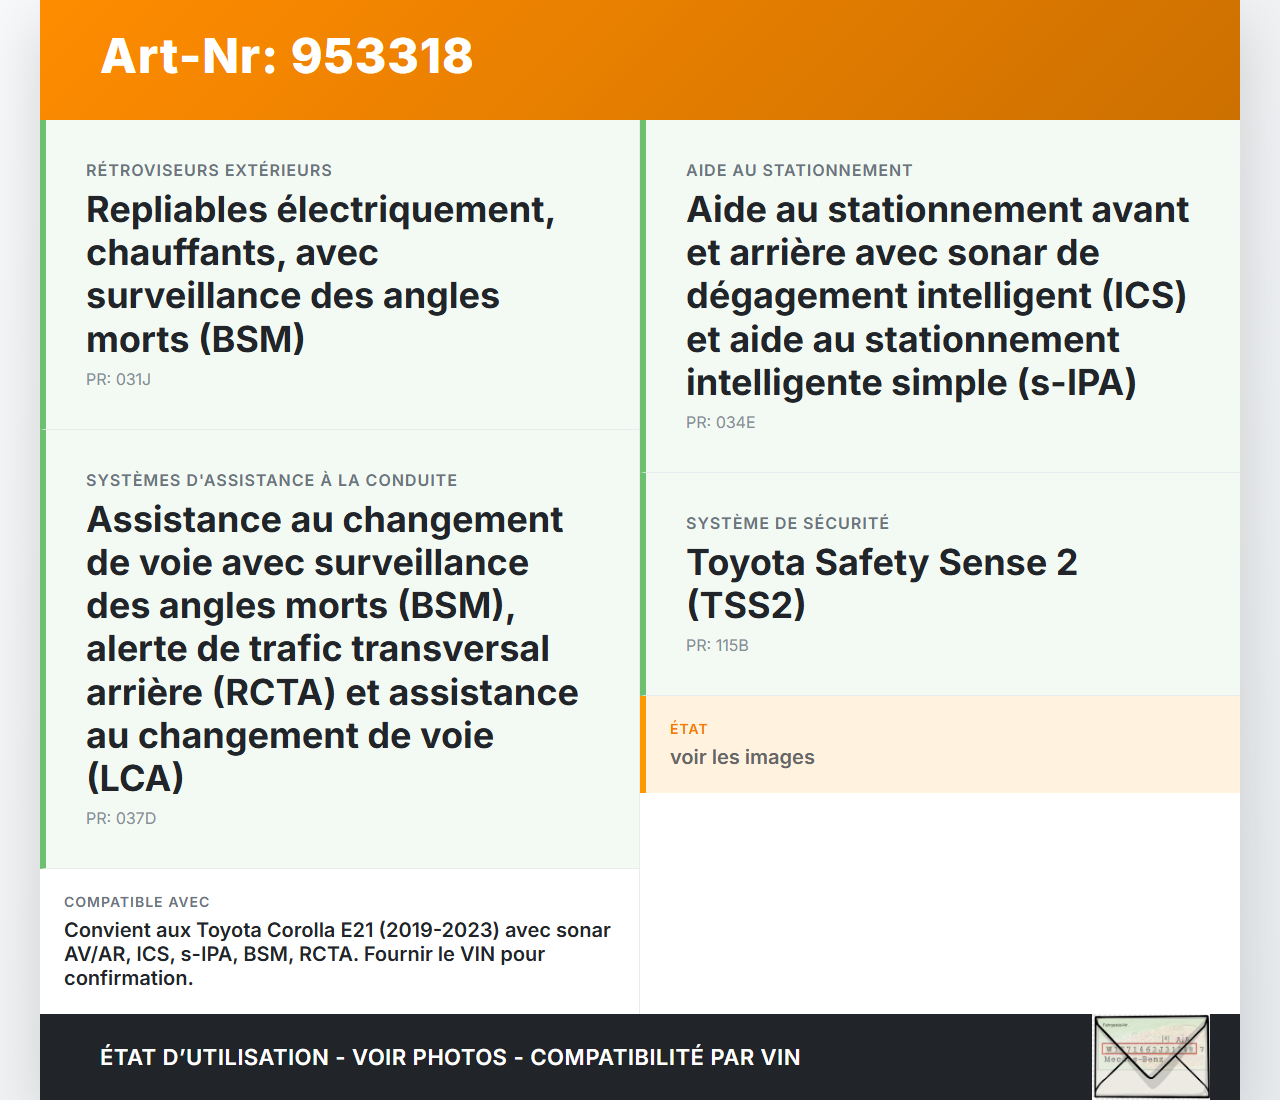Click the Repliables électriquement mirror description
The image size is (1280, 1101).
click(320, 274)
